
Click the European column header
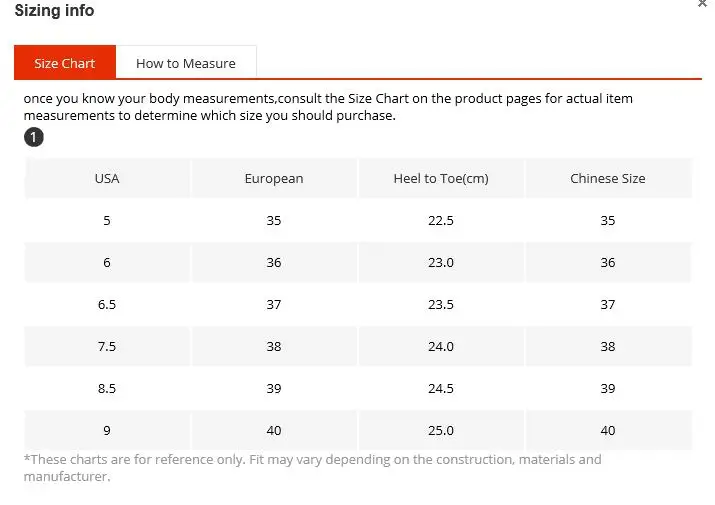(x=274, y=178)
